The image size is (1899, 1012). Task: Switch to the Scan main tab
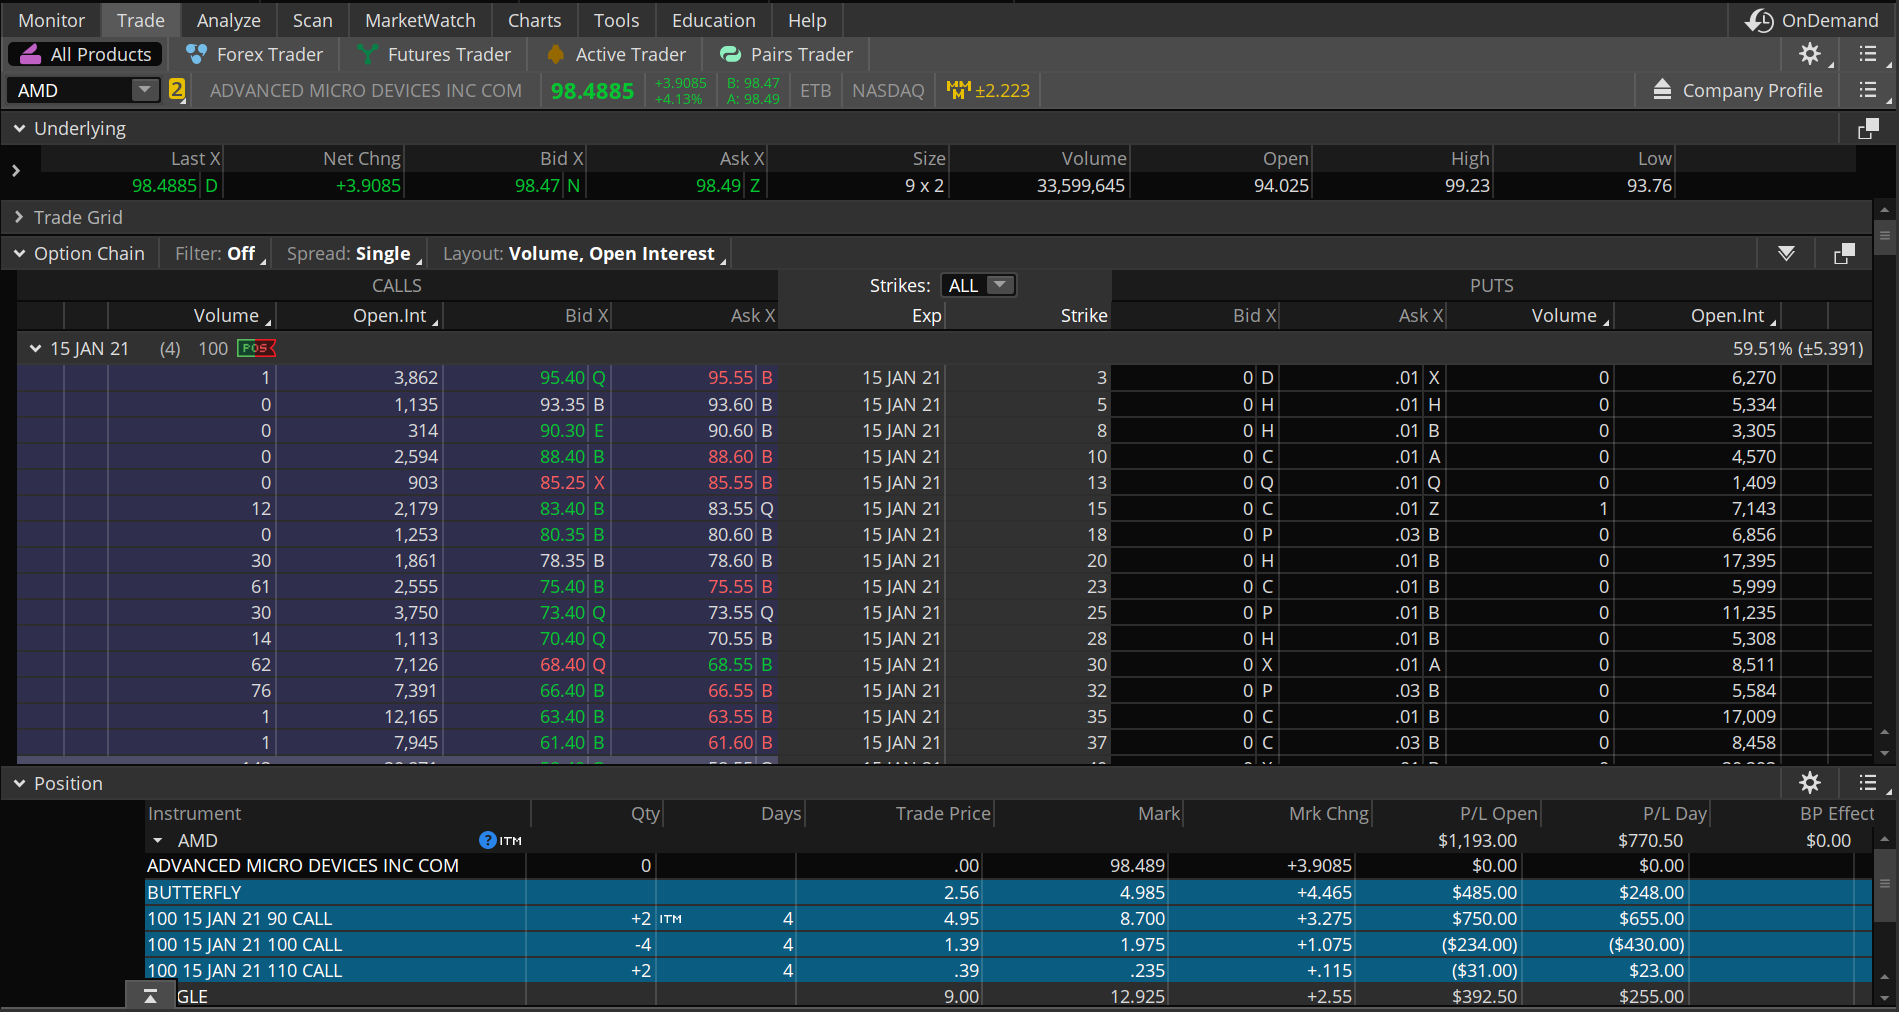click(x=313, y=20)
